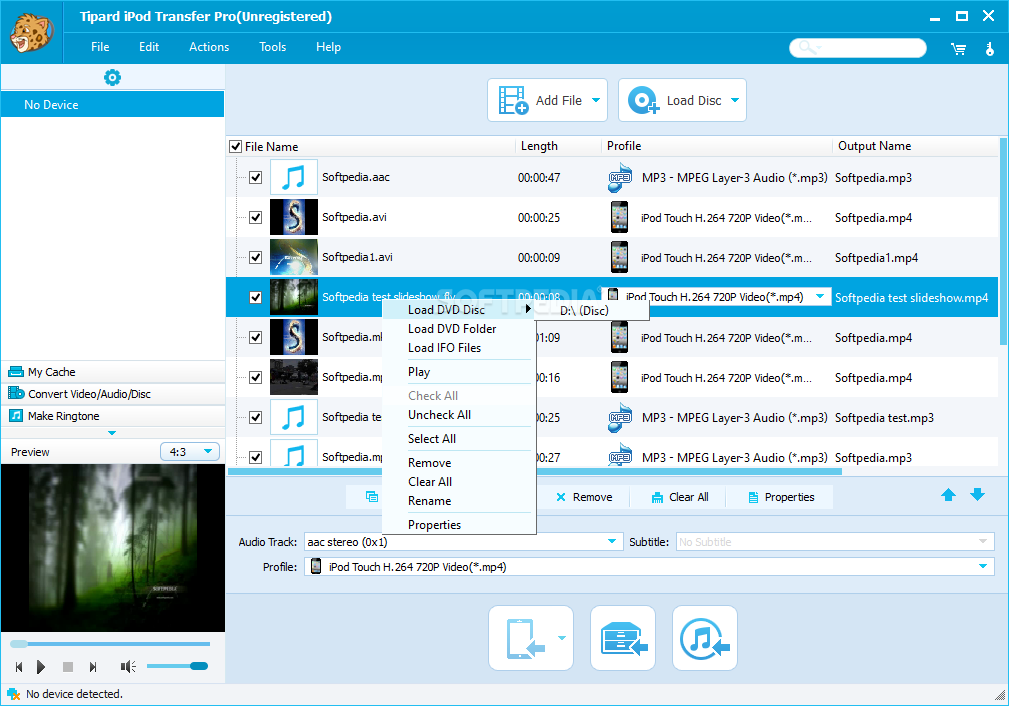Open the Audio Track dropdown

[x=463, y=542]
